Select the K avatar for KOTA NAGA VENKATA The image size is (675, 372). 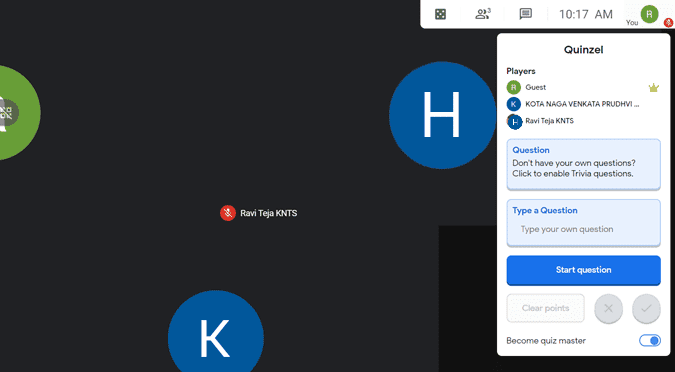pos(514,104)
